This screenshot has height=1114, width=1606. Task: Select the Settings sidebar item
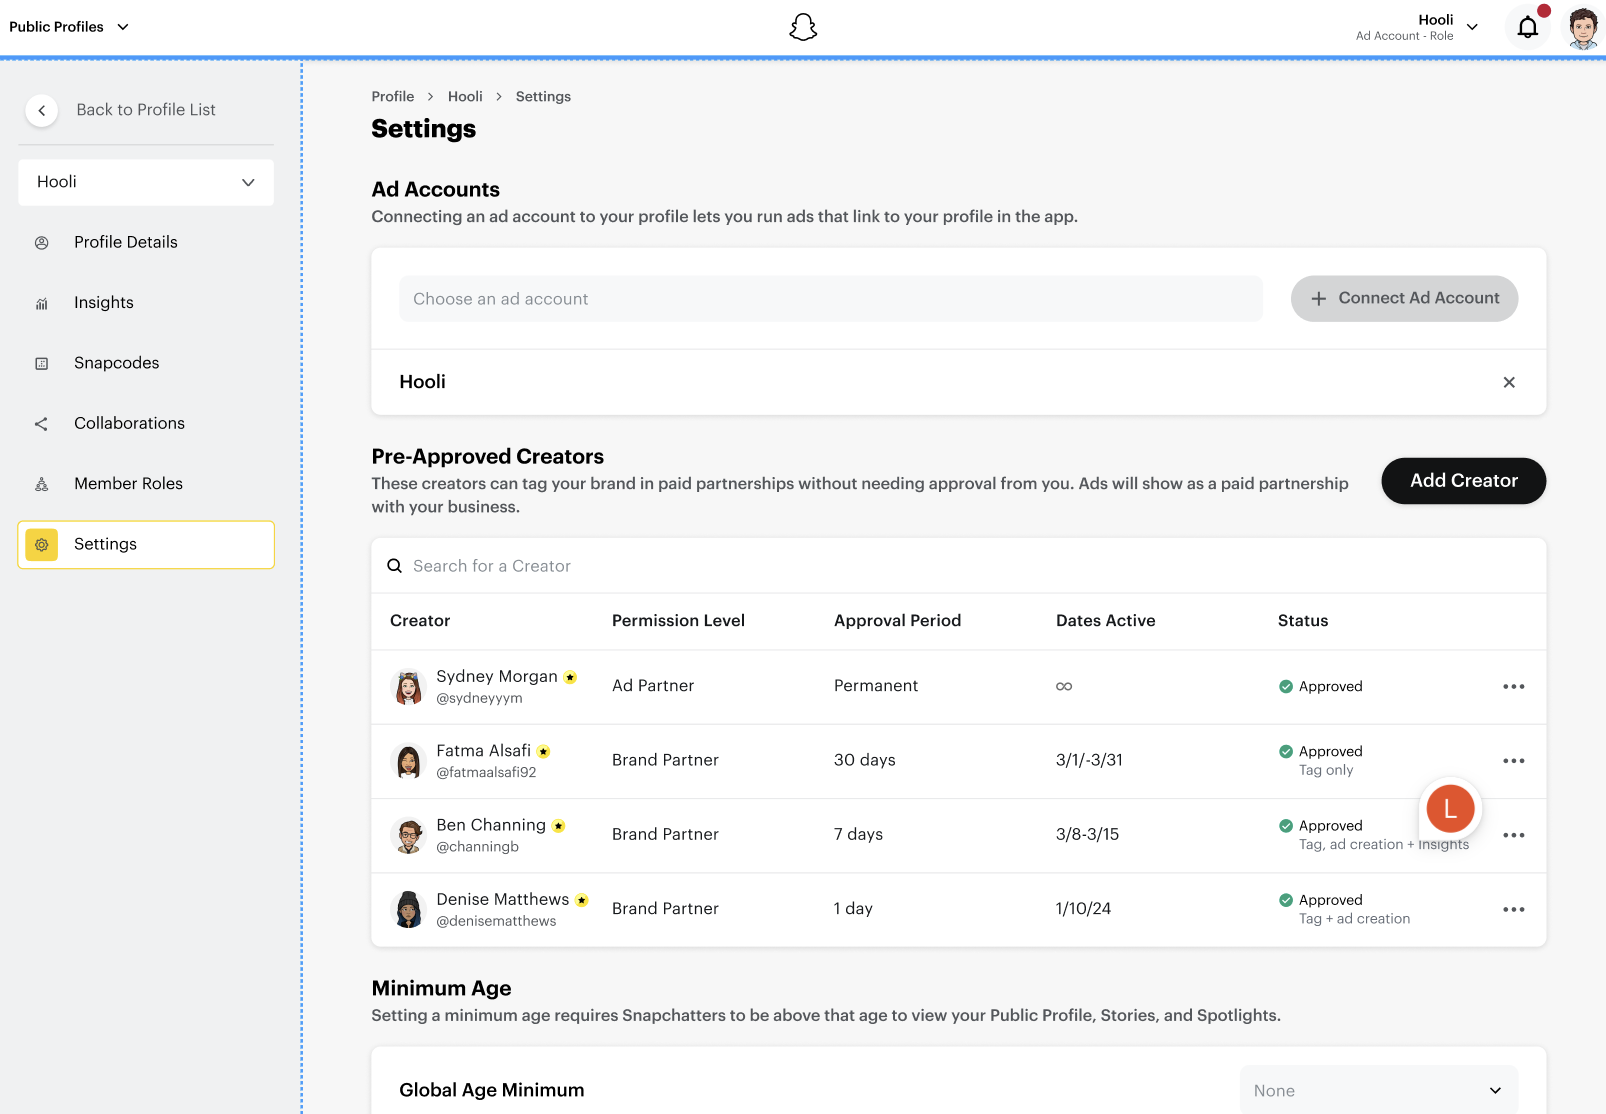(146, 545)
